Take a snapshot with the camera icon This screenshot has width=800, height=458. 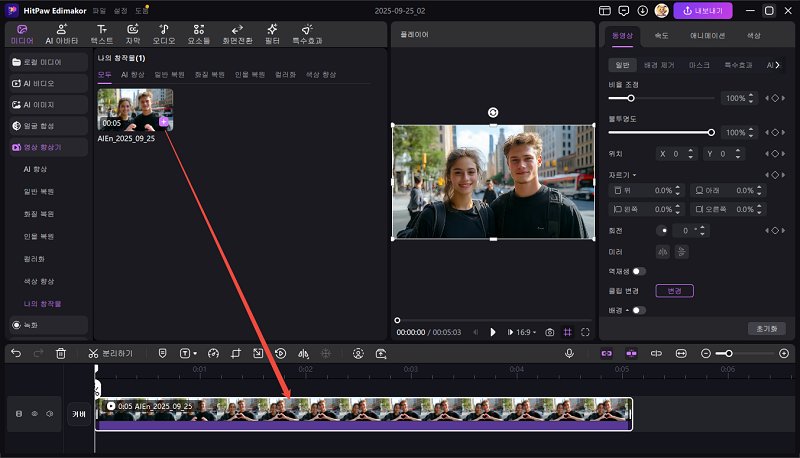click(x=549, y=332)
